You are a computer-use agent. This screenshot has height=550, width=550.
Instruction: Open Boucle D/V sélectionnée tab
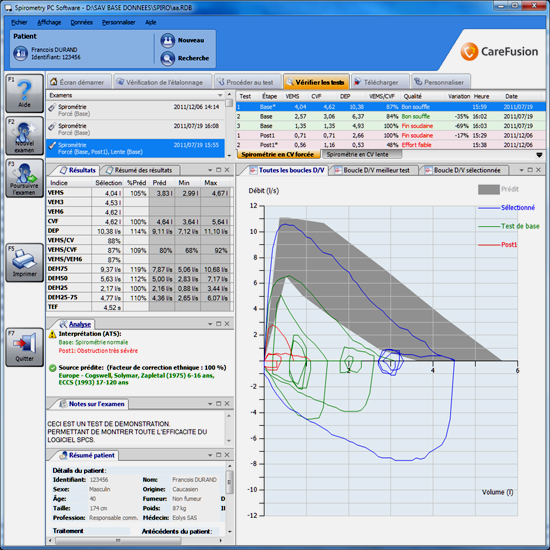coord(463,170)
